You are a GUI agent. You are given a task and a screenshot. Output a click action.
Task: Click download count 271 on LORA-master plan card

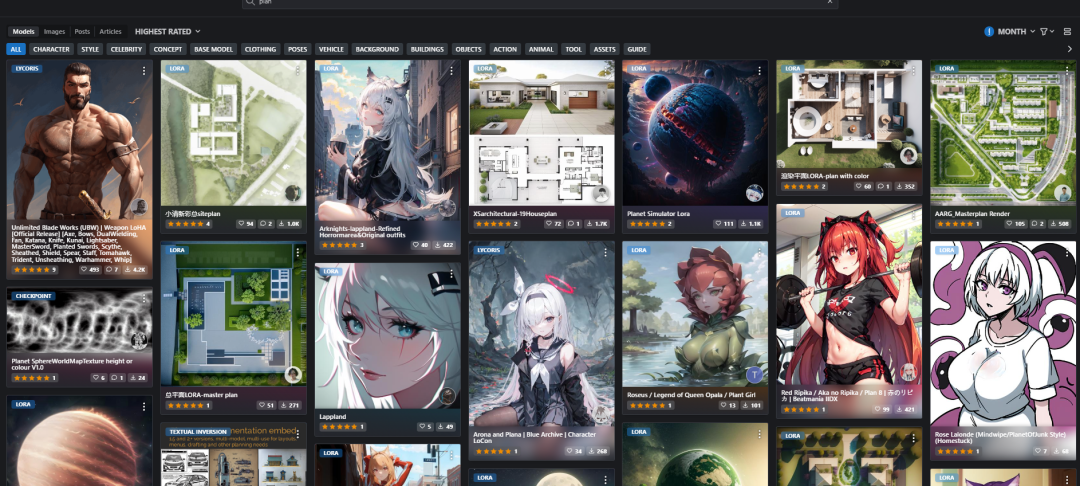pos(292,405)
